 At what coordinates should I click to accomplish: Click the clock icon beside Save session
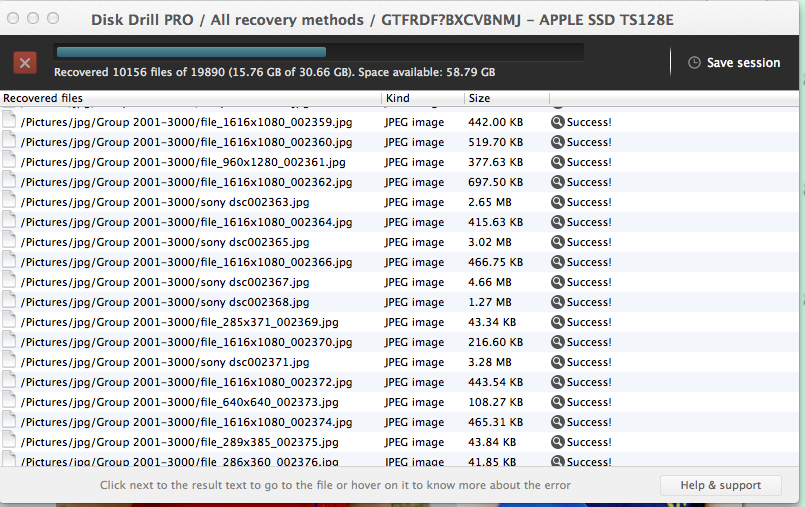[694, 63]
